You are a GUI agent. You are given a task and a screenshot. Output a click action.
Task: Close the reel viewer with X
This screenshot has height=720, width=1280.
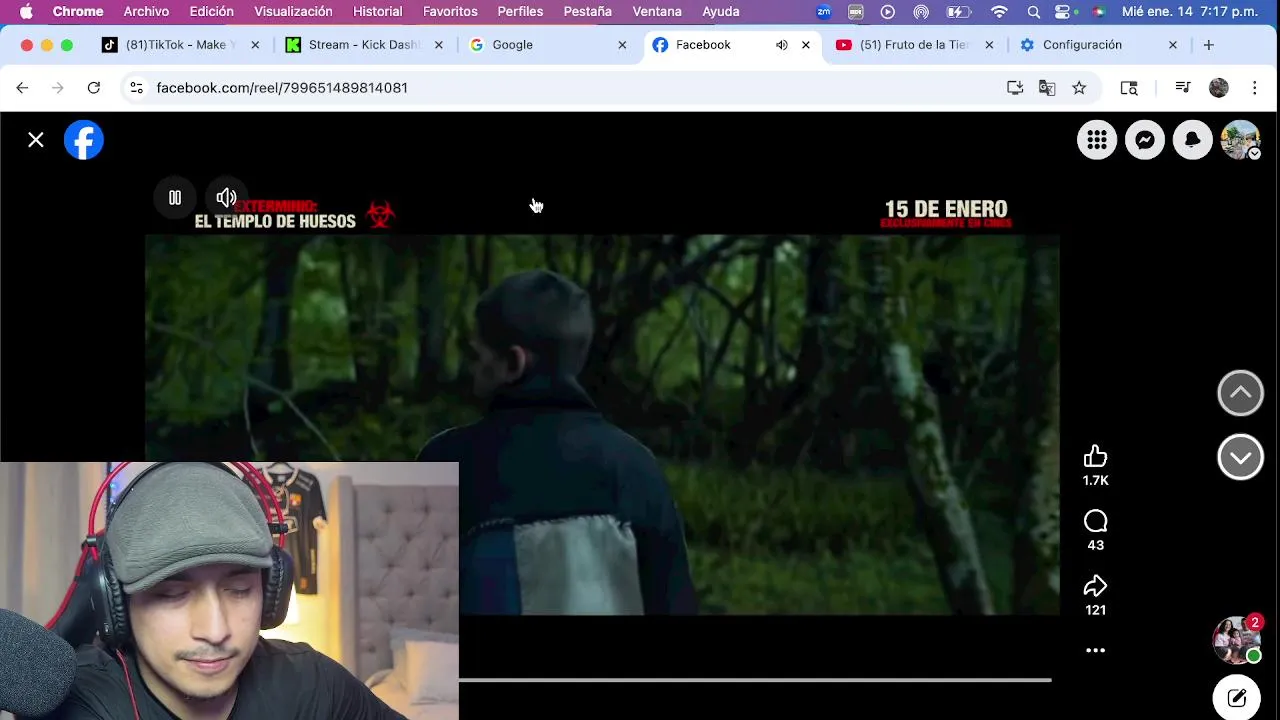coord(36,140)
